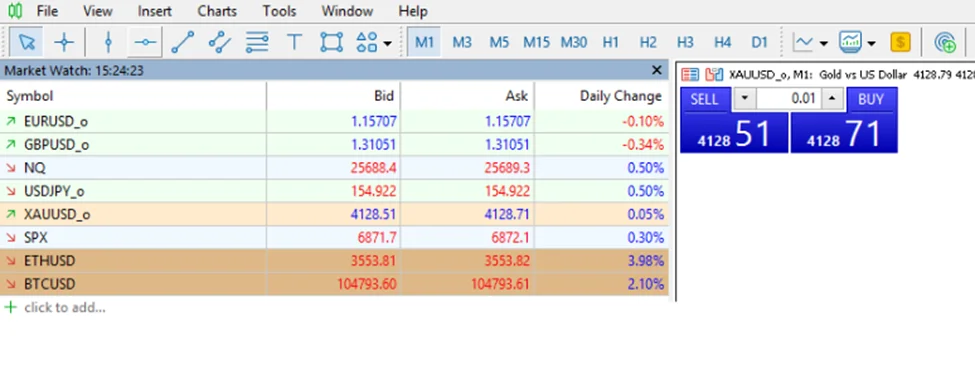
Task: Click the BUY 4128.71 button
Action: click(x=844, y=120)
